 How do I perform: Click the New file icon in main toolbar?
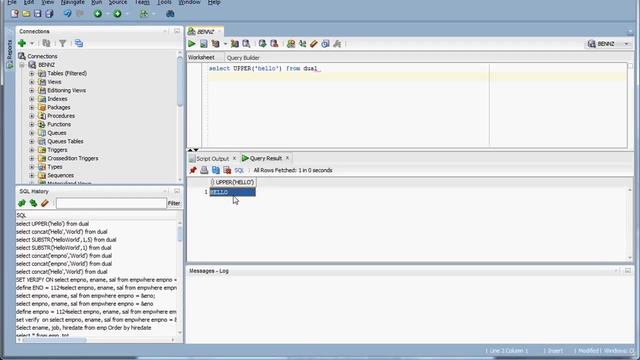pyautogui.click(x=15, y=13)
